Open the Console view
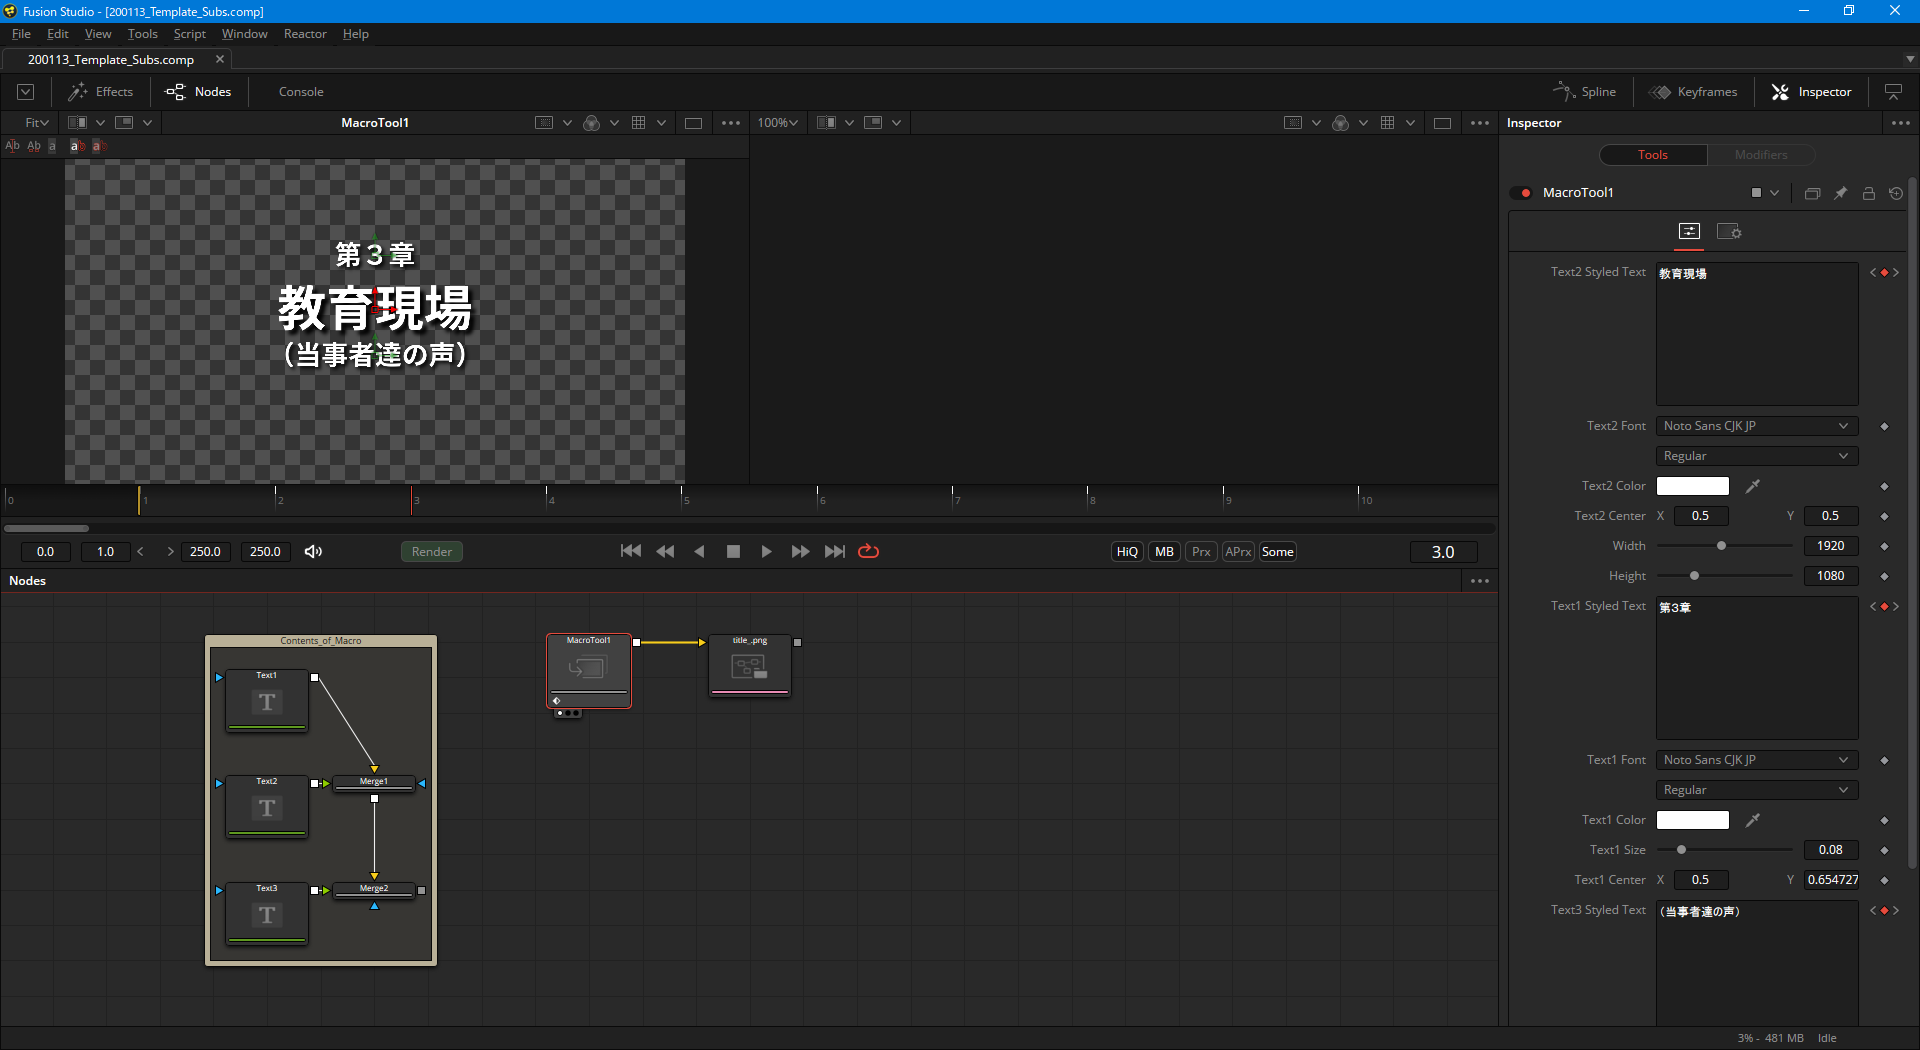The height and width of the screenshot is (1050, 1920). [301, 92]
